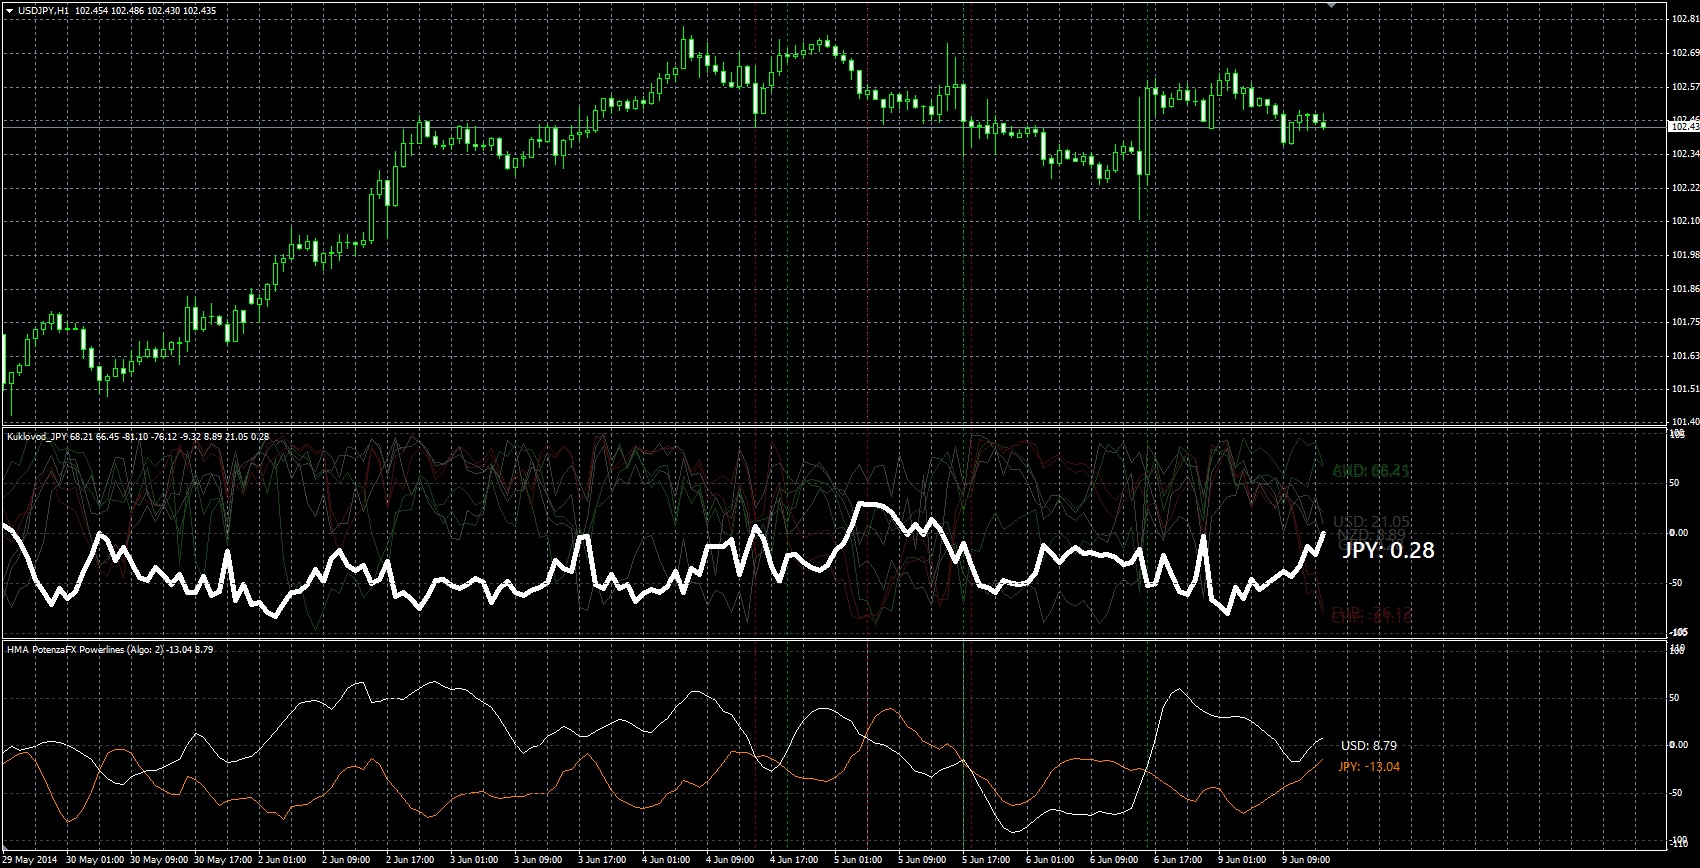Image resolution: width=1700 pixels, height=868 pixels.
Task: Click the green AUD strength label
Action: (1371, 470)
